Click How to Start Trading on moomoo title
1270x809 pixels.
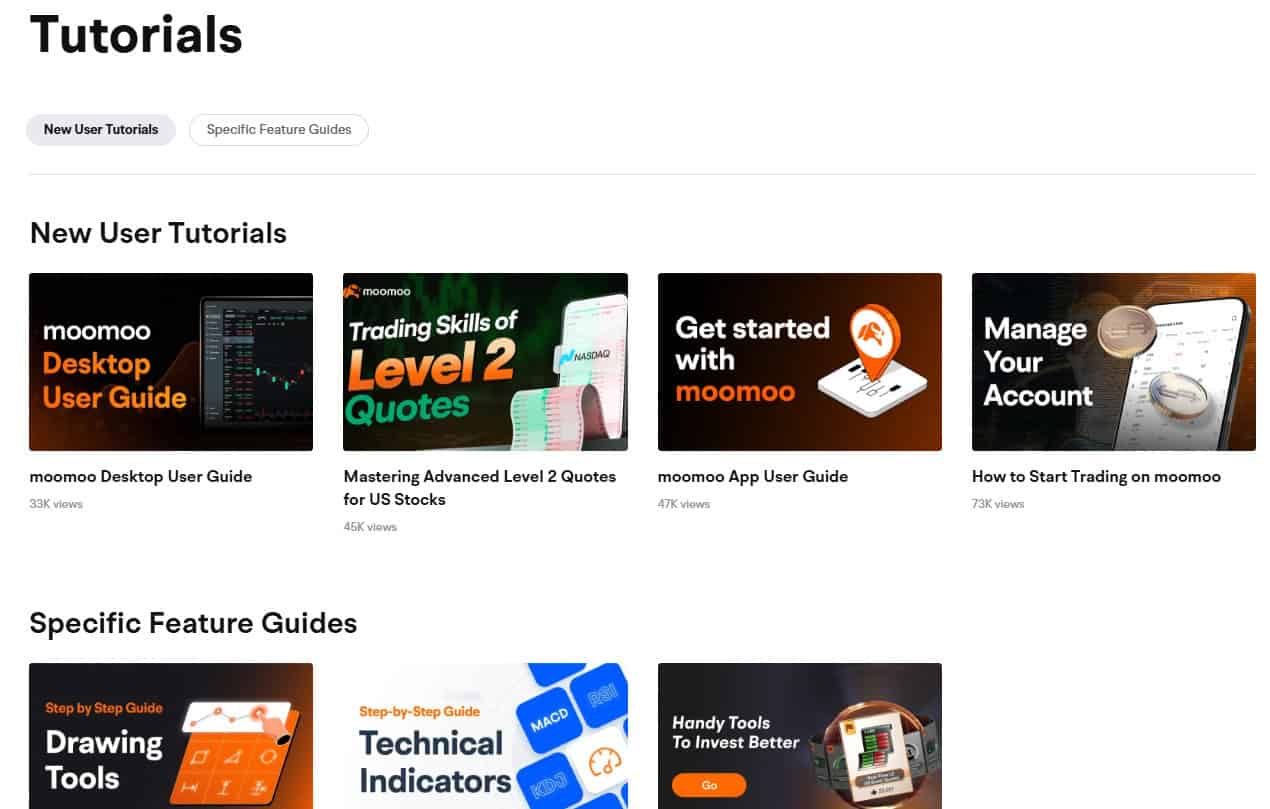click(1096, 477)
